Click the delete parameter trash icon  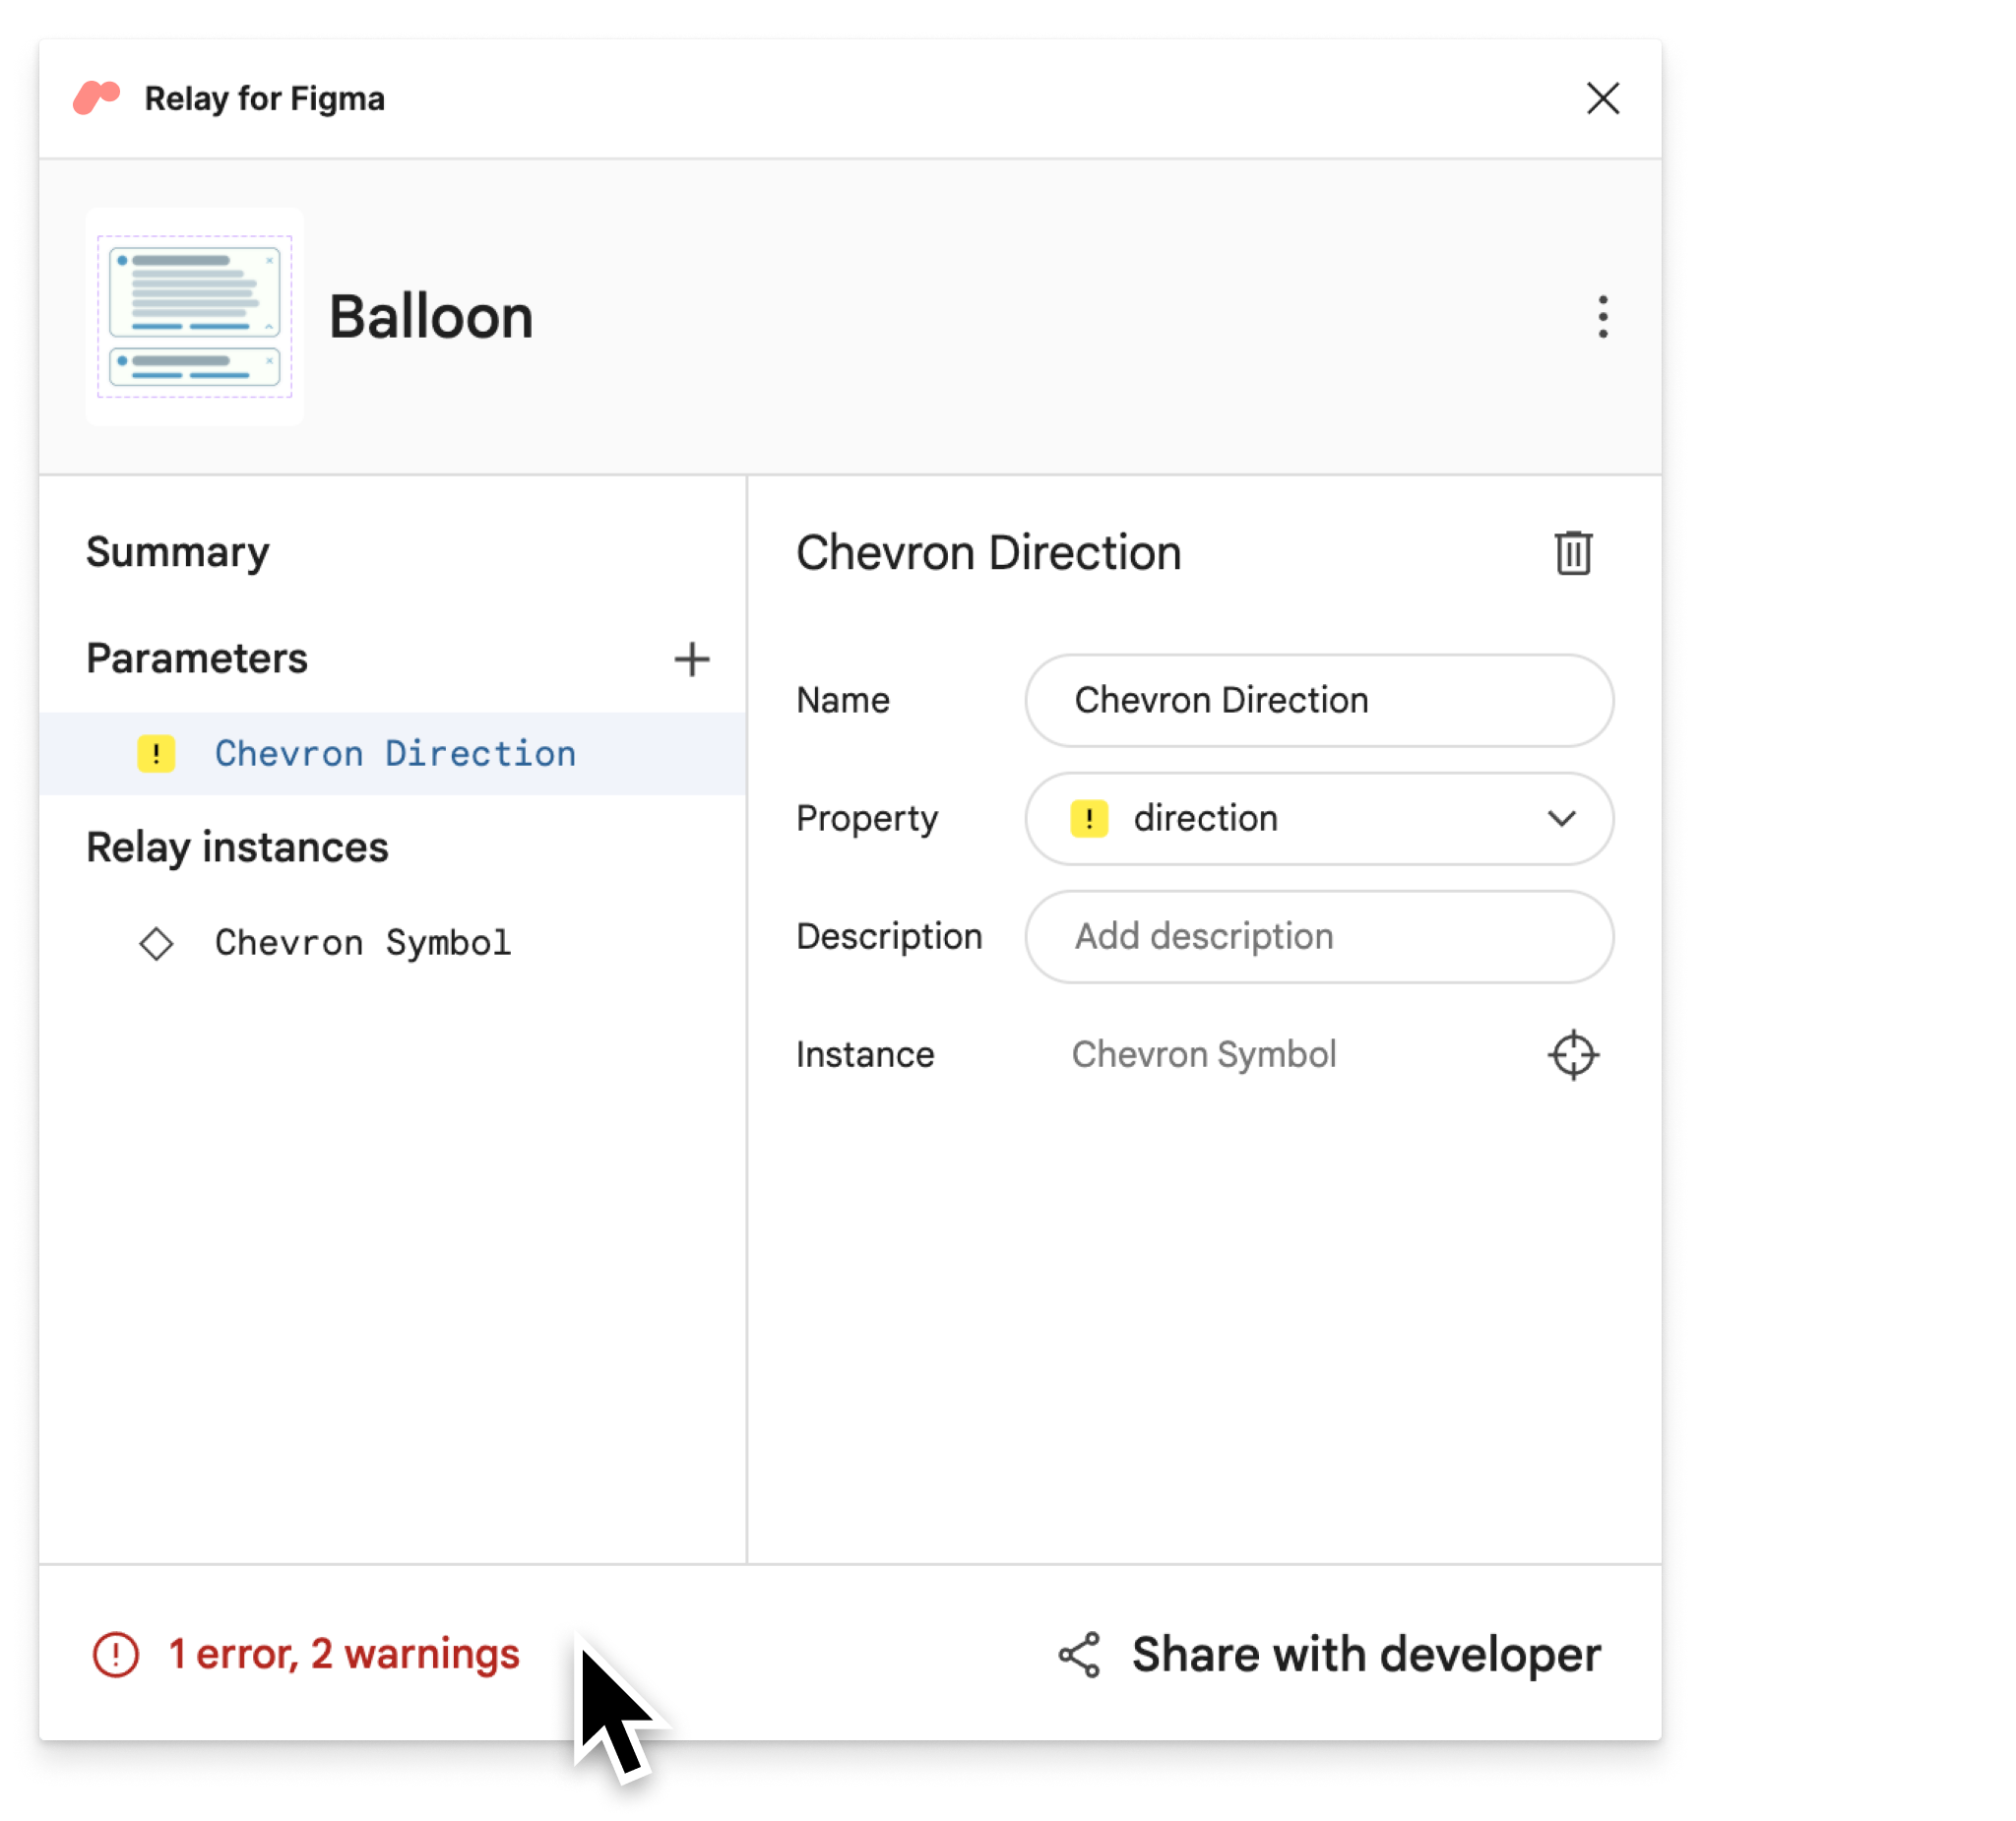click(1570, 551)
